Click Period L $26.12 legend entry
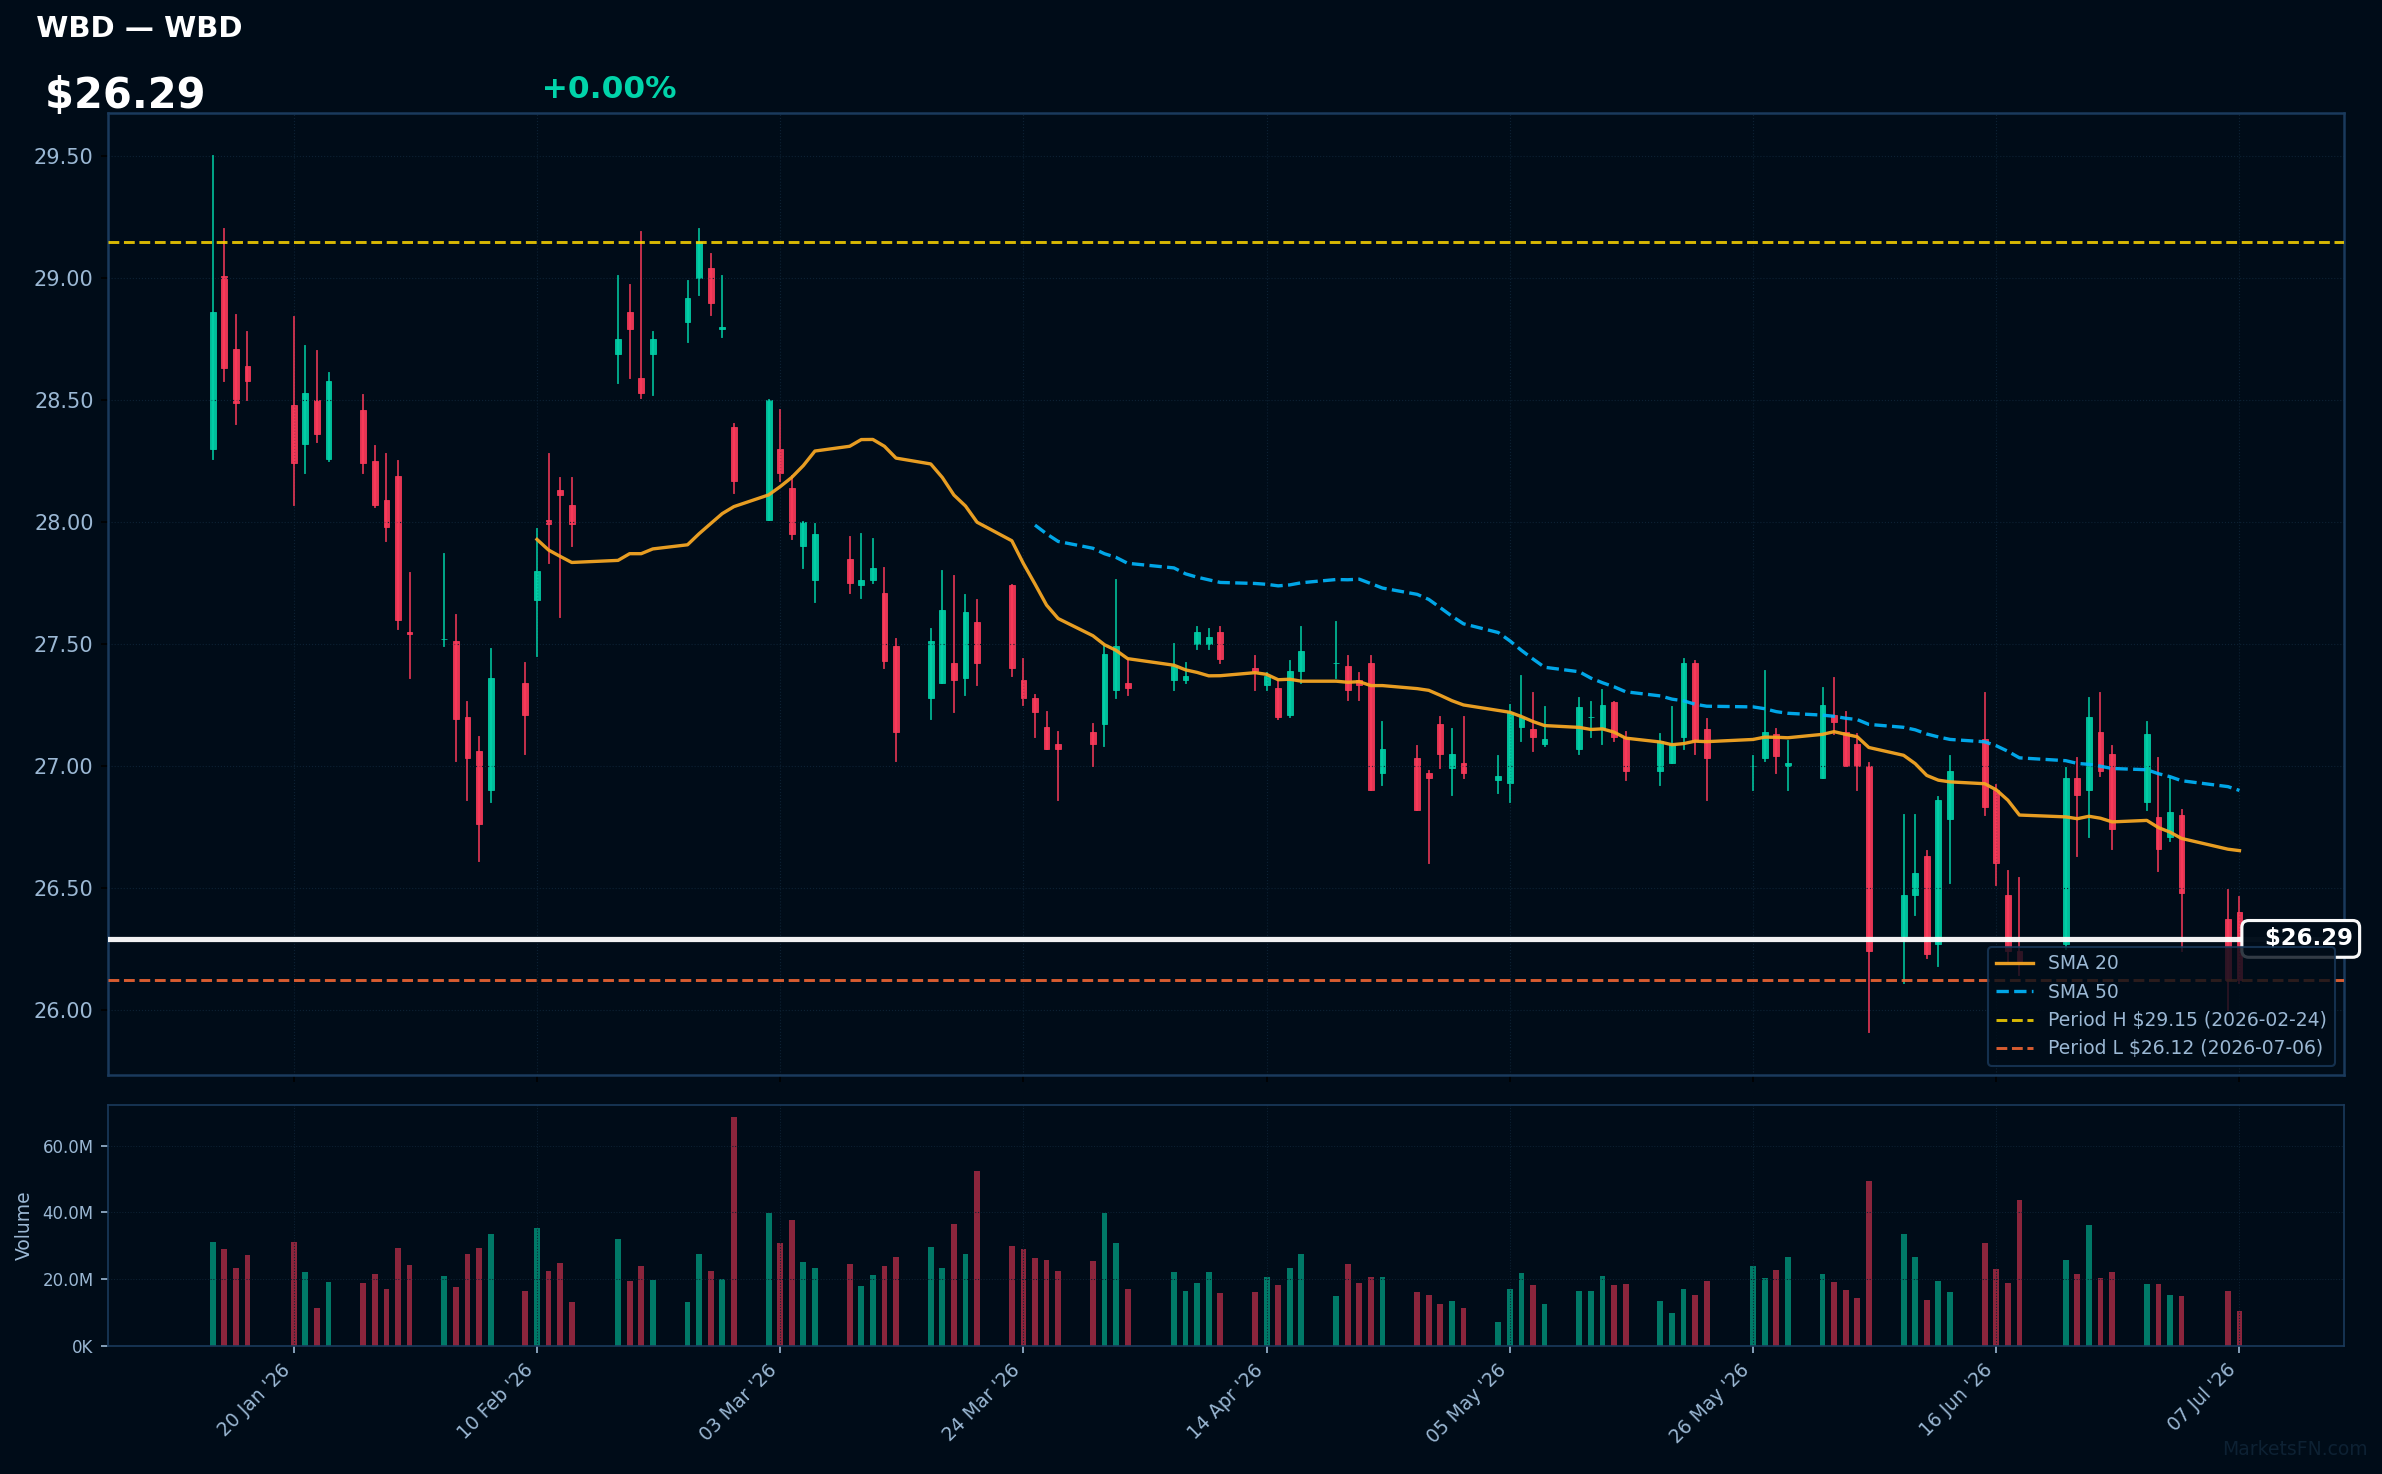 click(x=2159, y=1047)
